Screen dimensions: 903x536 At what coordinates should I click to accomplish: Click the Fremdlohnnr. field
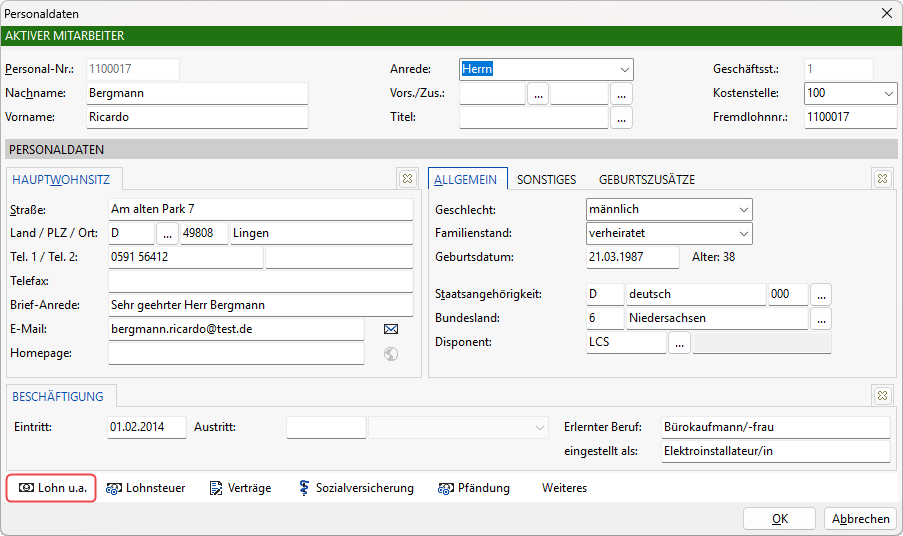[x=851, y=117]
